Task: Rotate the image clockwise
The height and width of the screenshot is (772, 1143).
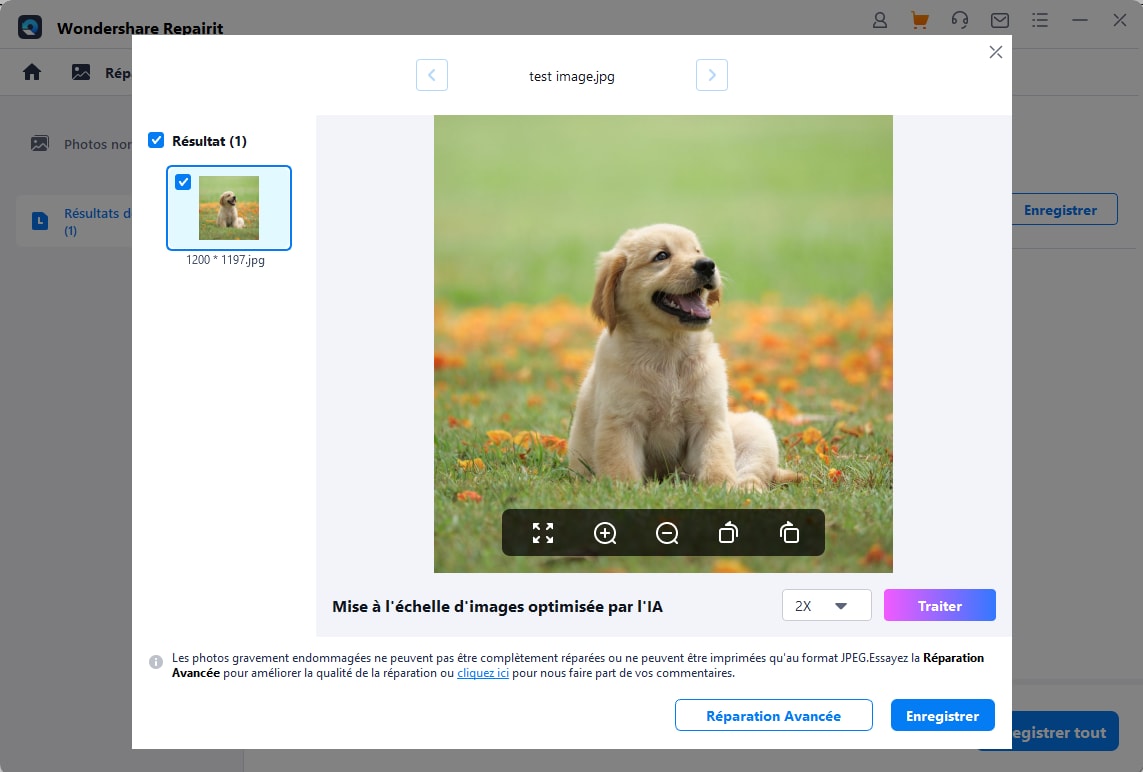Action: point(789,533)
